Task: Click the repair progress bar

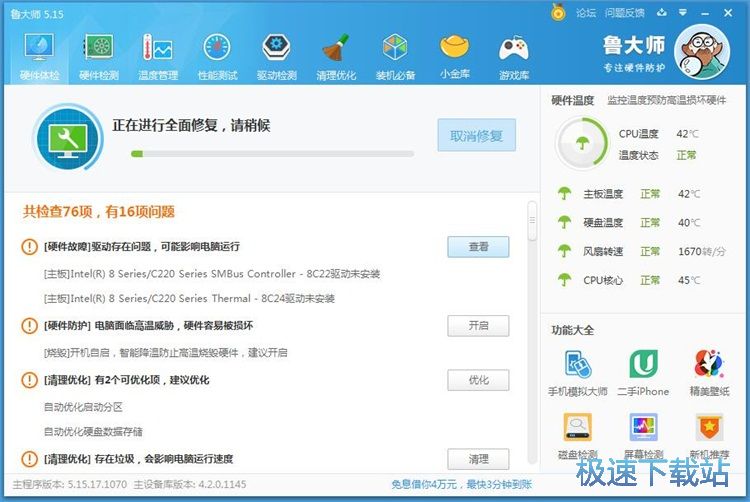Action: tap(273, 154)
